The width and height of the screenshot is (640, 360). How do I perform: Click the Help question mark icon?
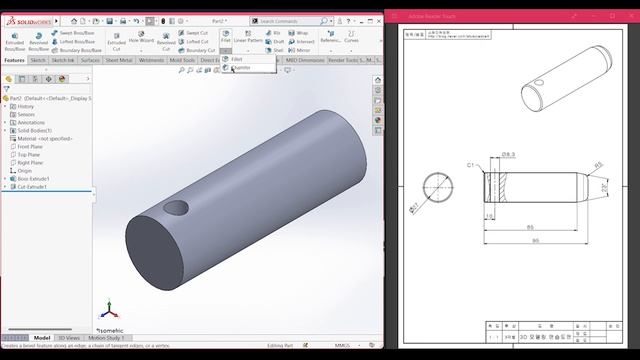coord(348,21)
